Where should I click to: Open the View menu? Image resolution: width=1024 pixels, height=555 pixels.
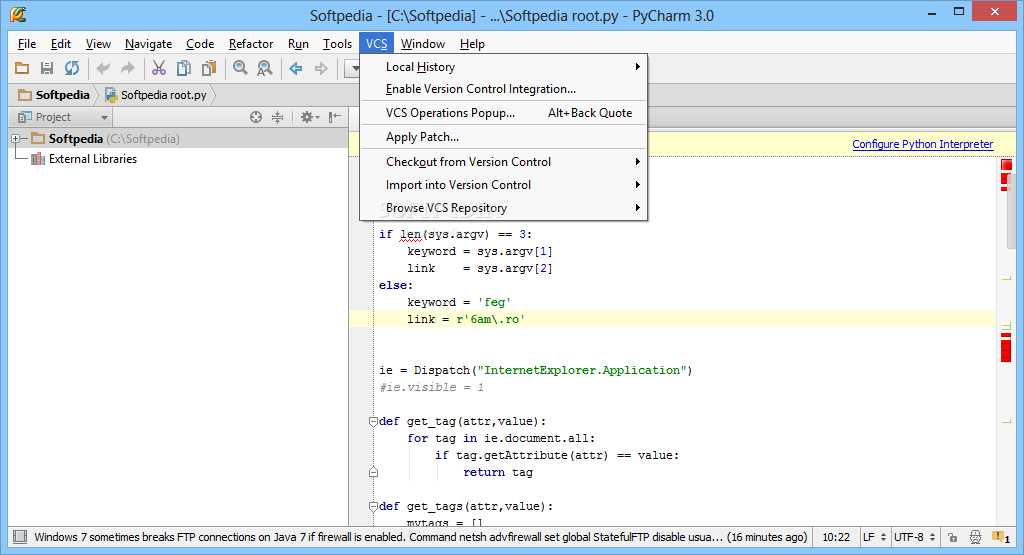tap(98, 44)
